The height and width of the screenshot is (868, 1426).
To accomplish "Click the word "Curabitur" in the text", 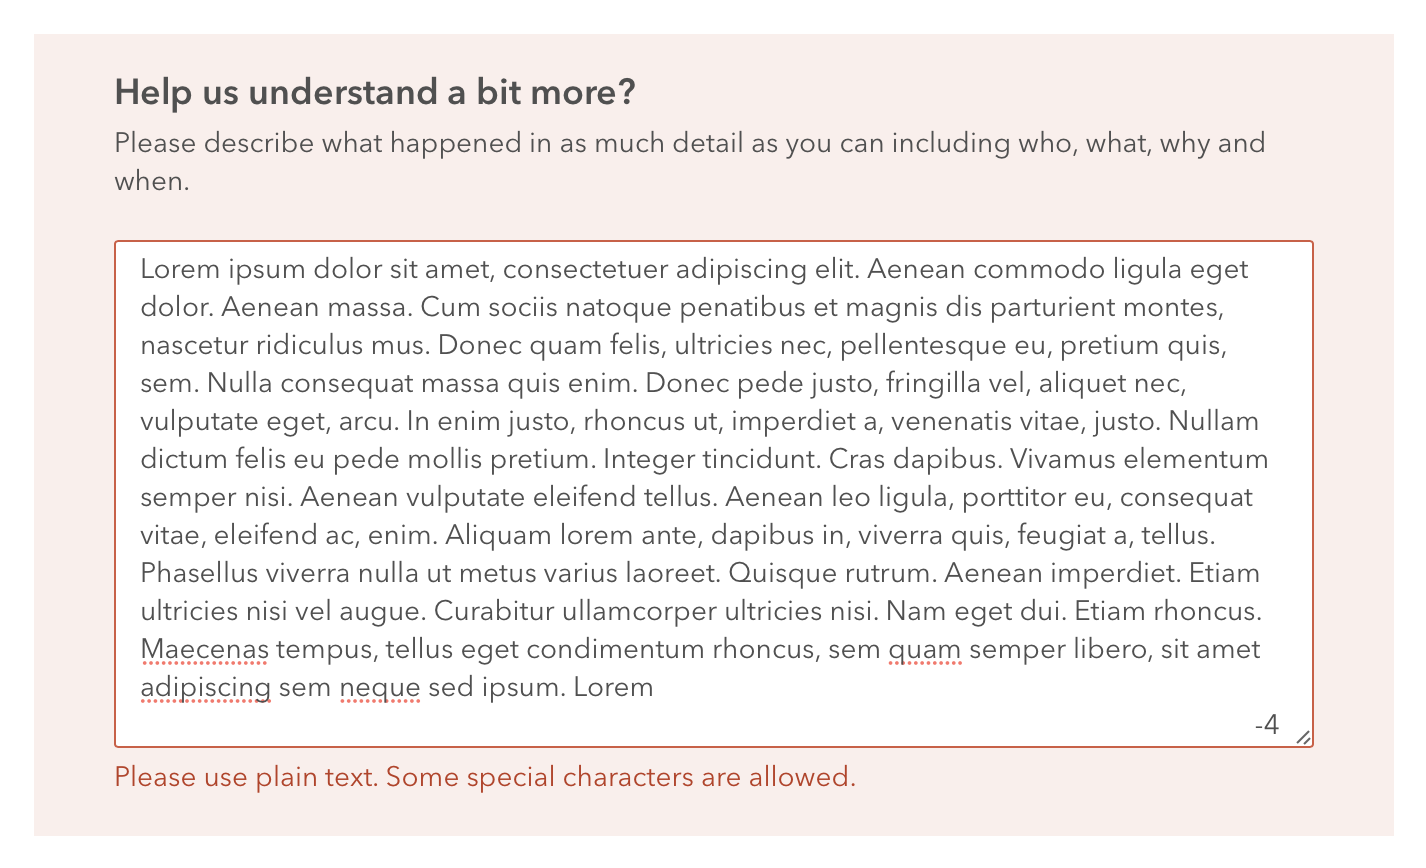I will [491, 612].
